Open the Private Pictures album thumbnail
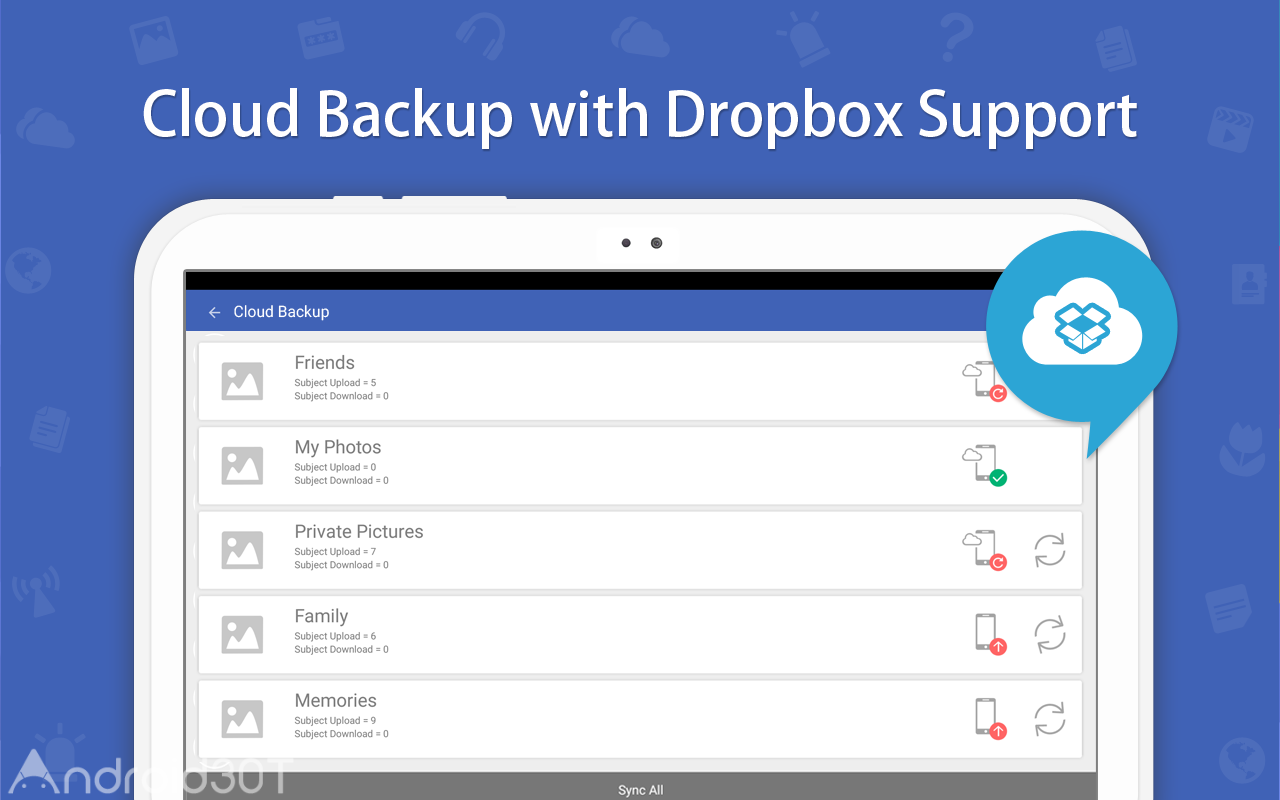This screenshot has width=1280, height=800. [x=242, y=550]
